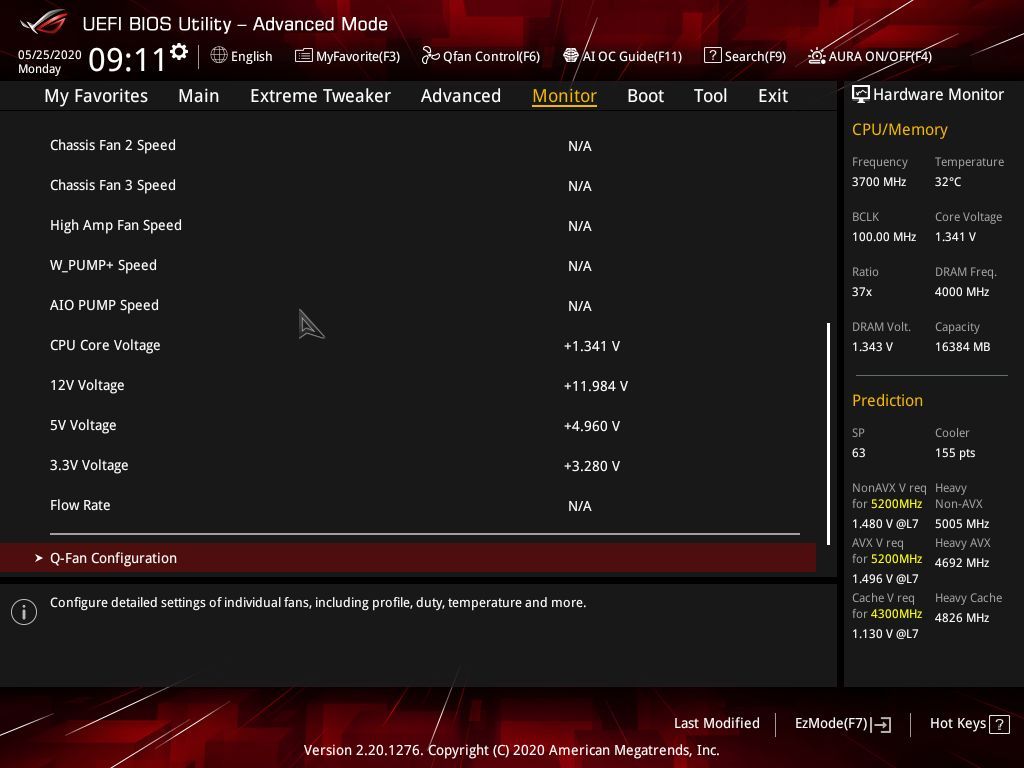1024x768 pixels.
Task: Click the Heavy Cache 4826 MHz value
Action: [961, 618]
